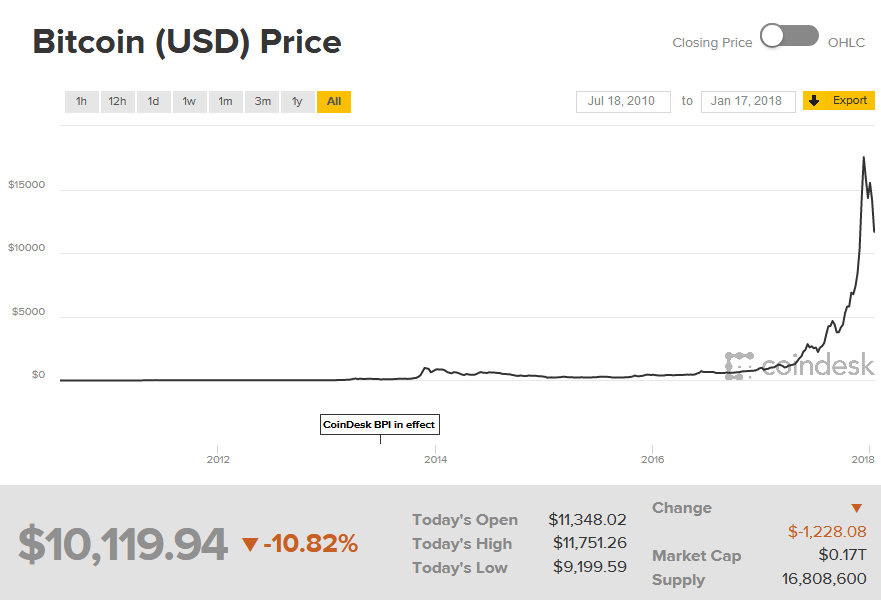Image resolution: width=881 pixels, height=600 pixels.
Task: Show the 1y price range
Action: point(297,101)
